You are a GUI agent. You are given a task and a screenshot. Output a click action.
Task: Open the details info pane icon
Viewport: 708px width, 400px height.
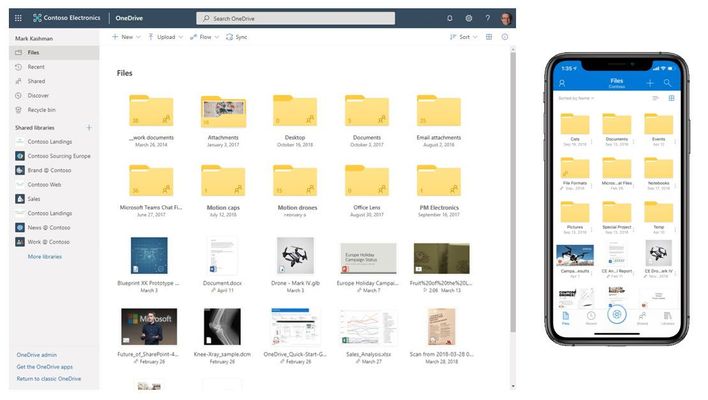[x=505, y=37]
